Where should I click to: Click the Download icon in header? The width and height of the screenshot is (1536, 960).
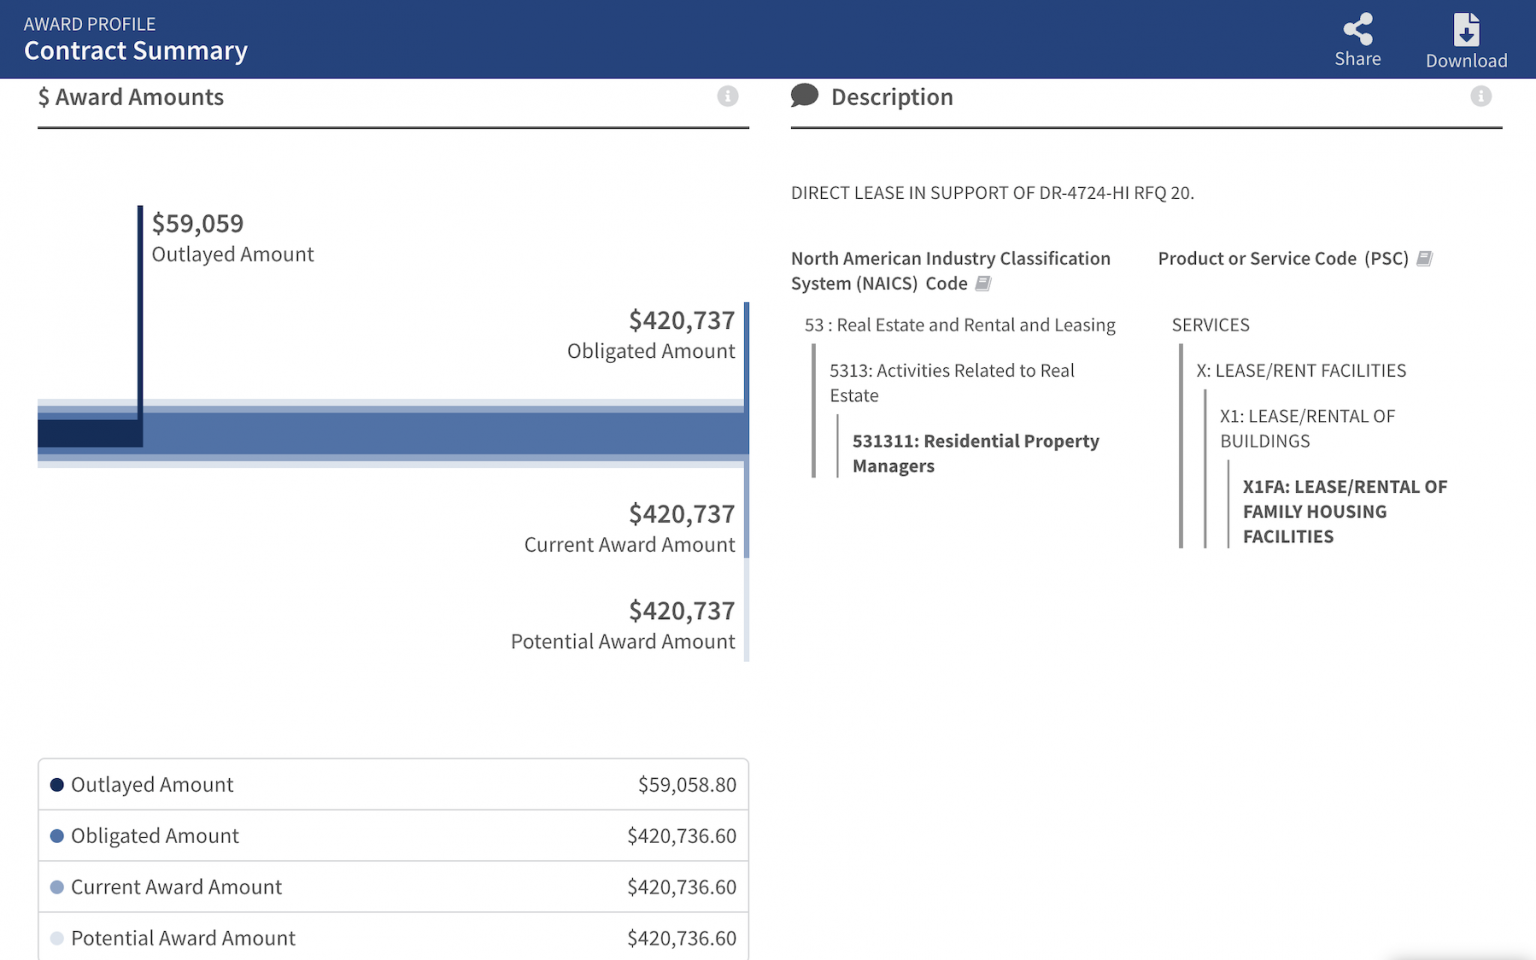[1466, 30]
